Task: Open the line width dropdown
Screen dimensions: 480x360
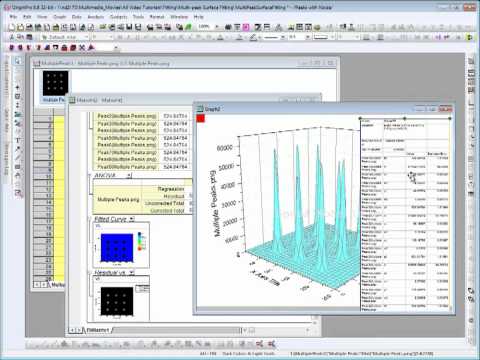Action: coord(307,37)
